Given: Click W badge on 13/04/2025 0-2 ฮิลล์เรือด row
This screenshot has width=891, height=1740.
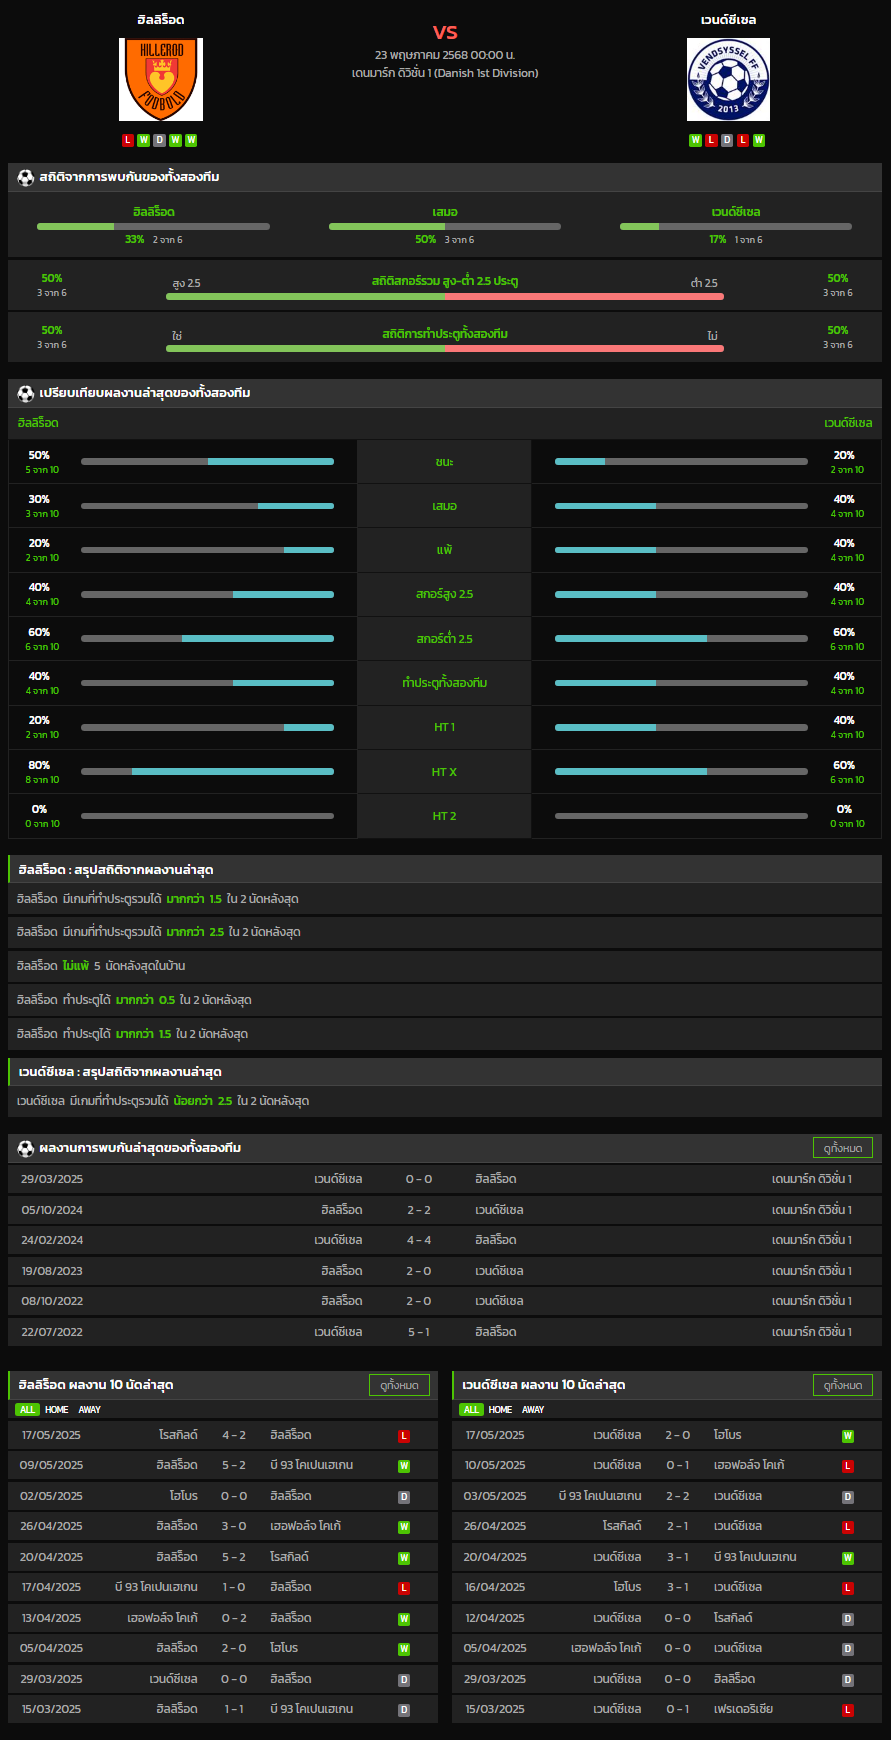Looking at the screenshot, I should pos(404,1619).
